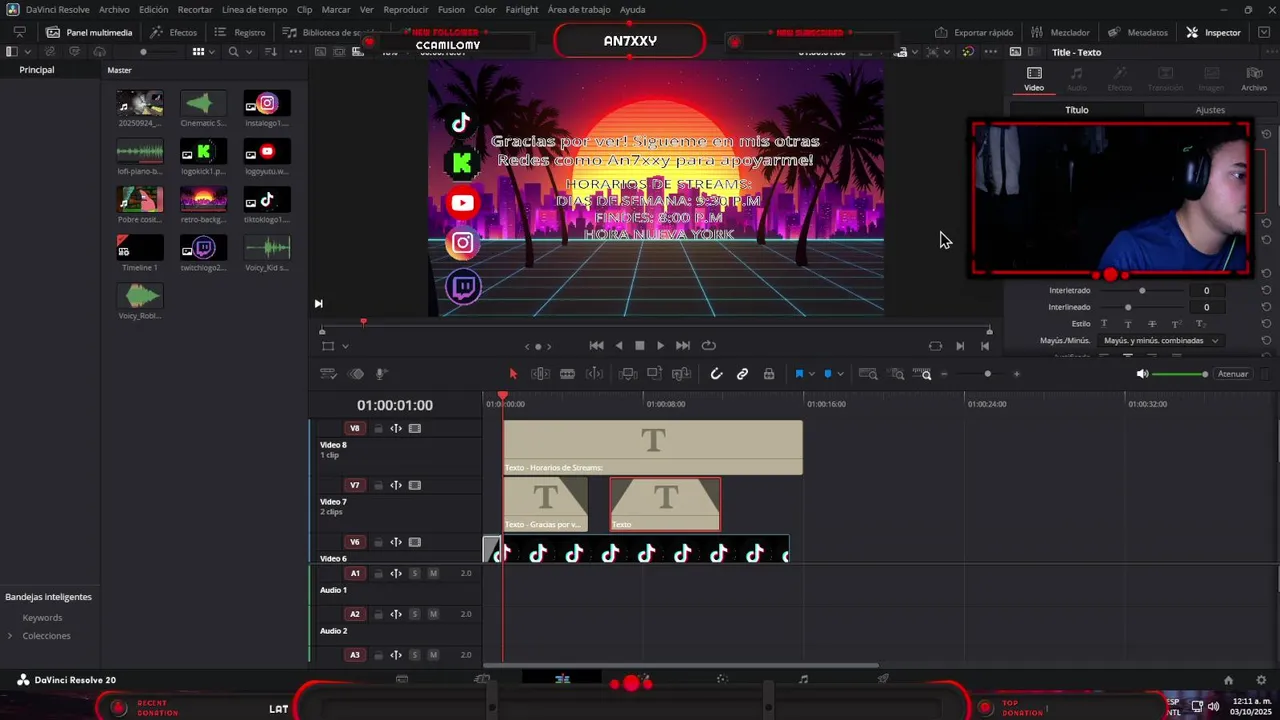Open the Archivo menu
The image size is (1280, 720).
(114, 9)
